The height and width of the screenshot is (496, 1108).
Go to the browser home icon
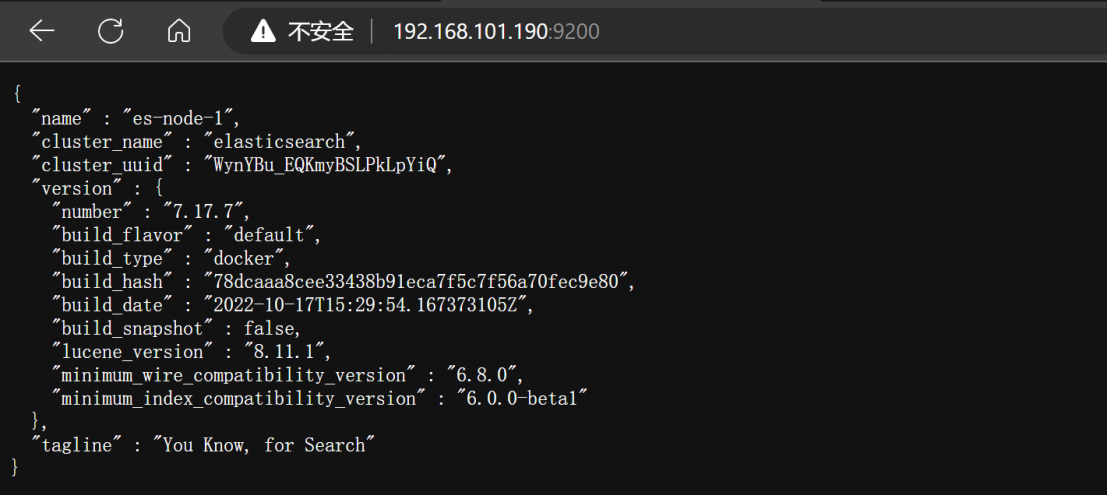[179, 31]
